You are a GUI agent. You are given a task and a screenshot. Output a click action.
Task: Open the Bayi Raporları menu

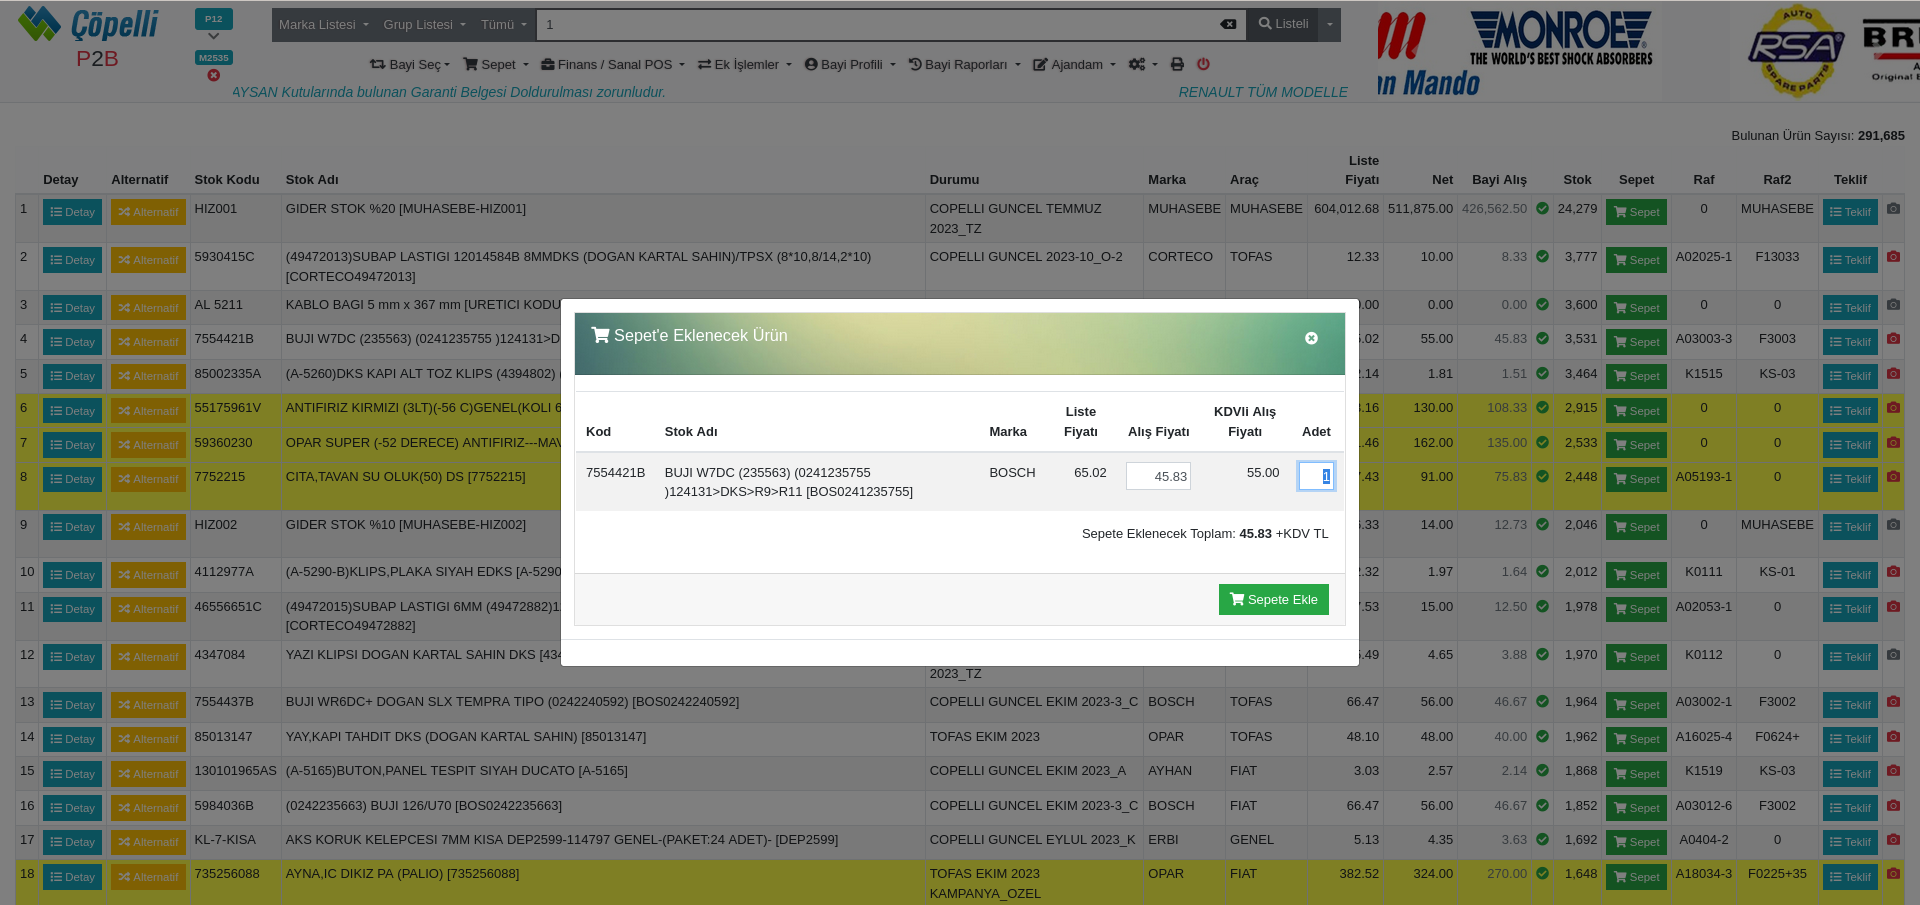(x=964, y=64)
